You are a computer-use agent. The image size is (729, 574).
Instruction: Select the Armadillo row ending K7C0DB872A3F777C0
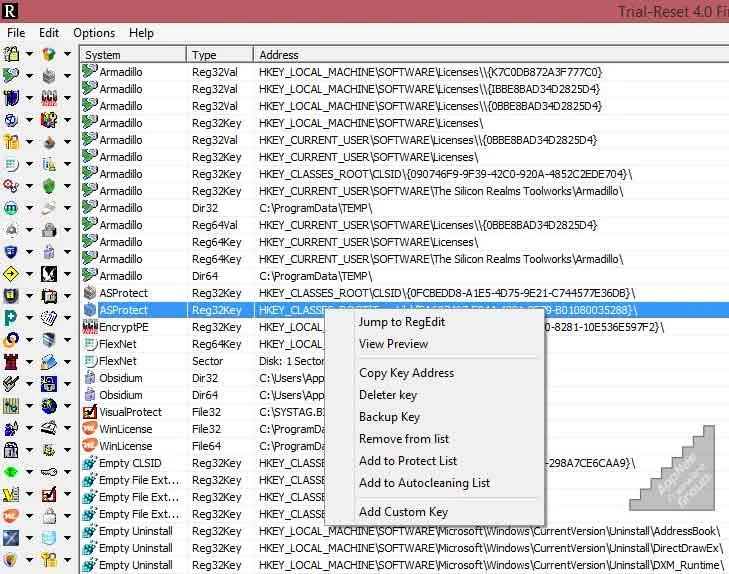point(404,72)
